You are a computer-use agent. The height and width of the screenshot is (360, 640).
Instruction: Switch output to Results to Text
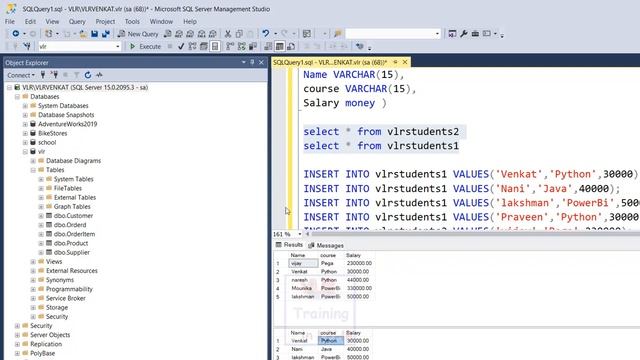(268, 47)
